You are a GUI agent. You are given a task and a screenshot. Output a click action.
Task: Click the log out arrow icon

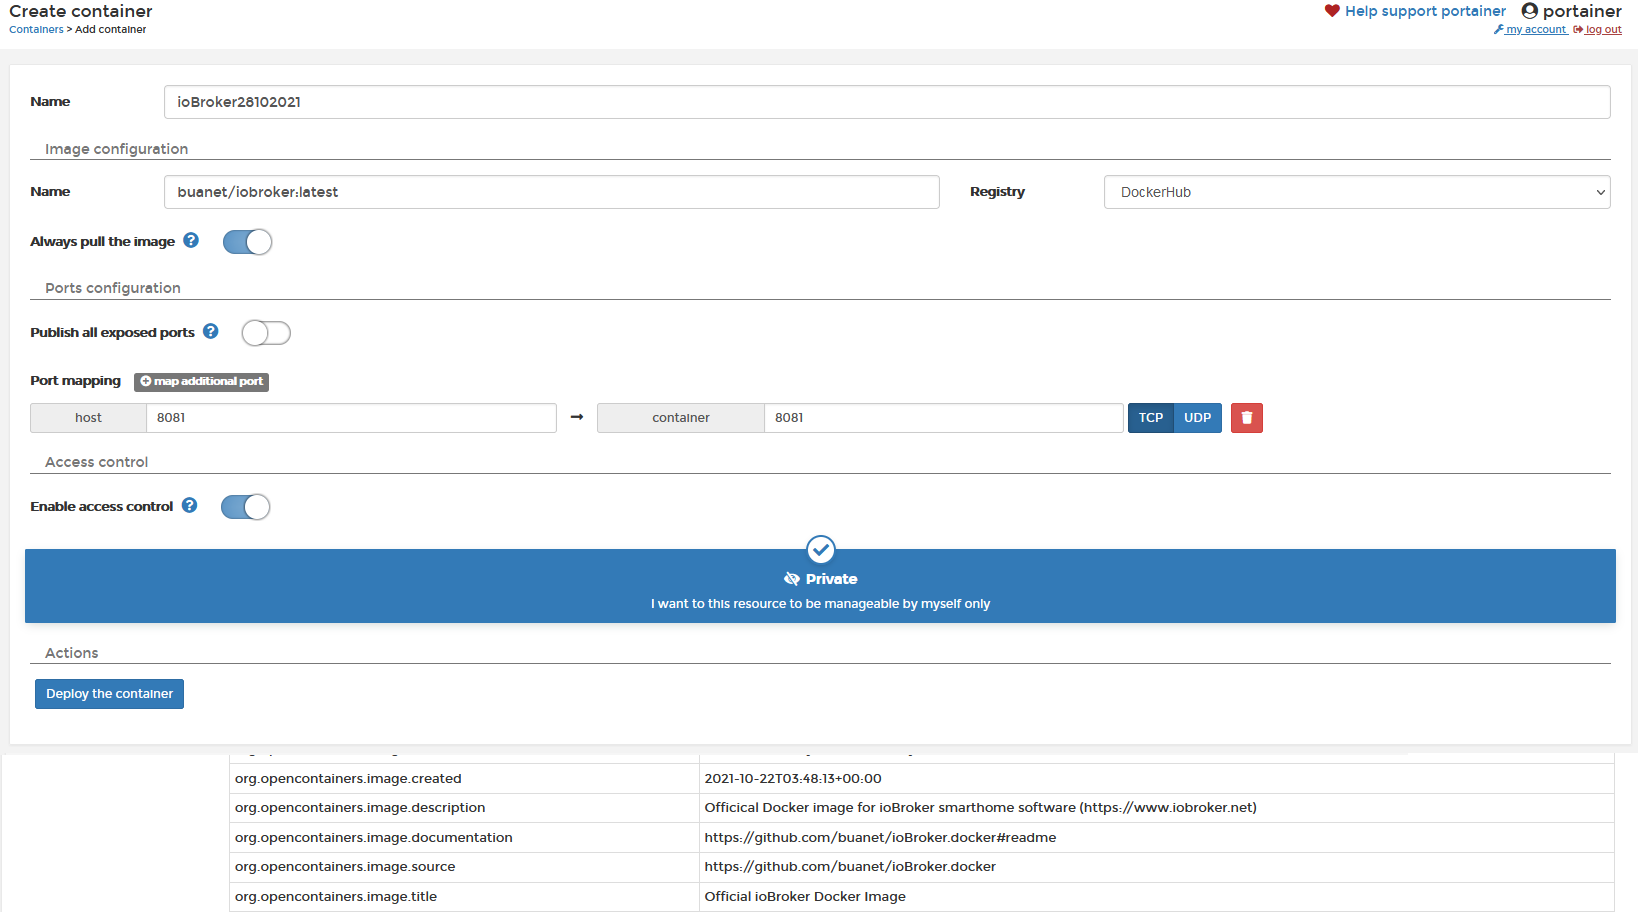coord(1578,30)
